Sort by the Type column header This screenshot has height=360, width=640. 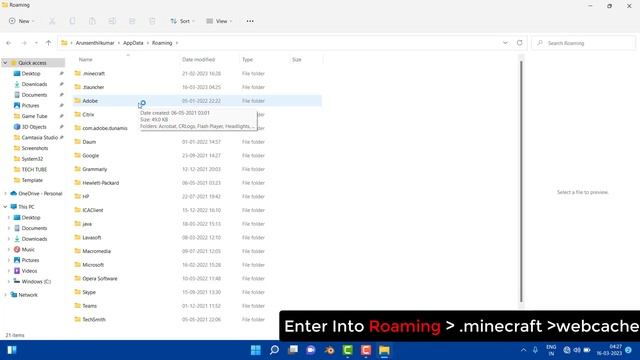[x=247, y=60]
